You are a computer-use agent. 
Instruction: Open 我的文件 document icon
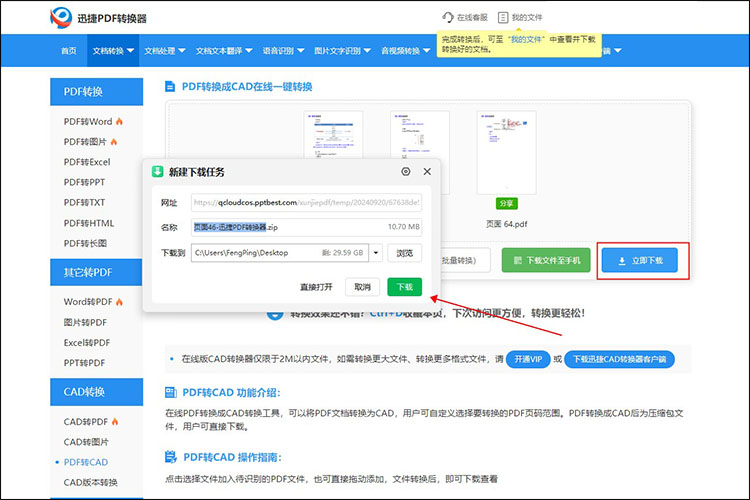[x=503, y=18]
